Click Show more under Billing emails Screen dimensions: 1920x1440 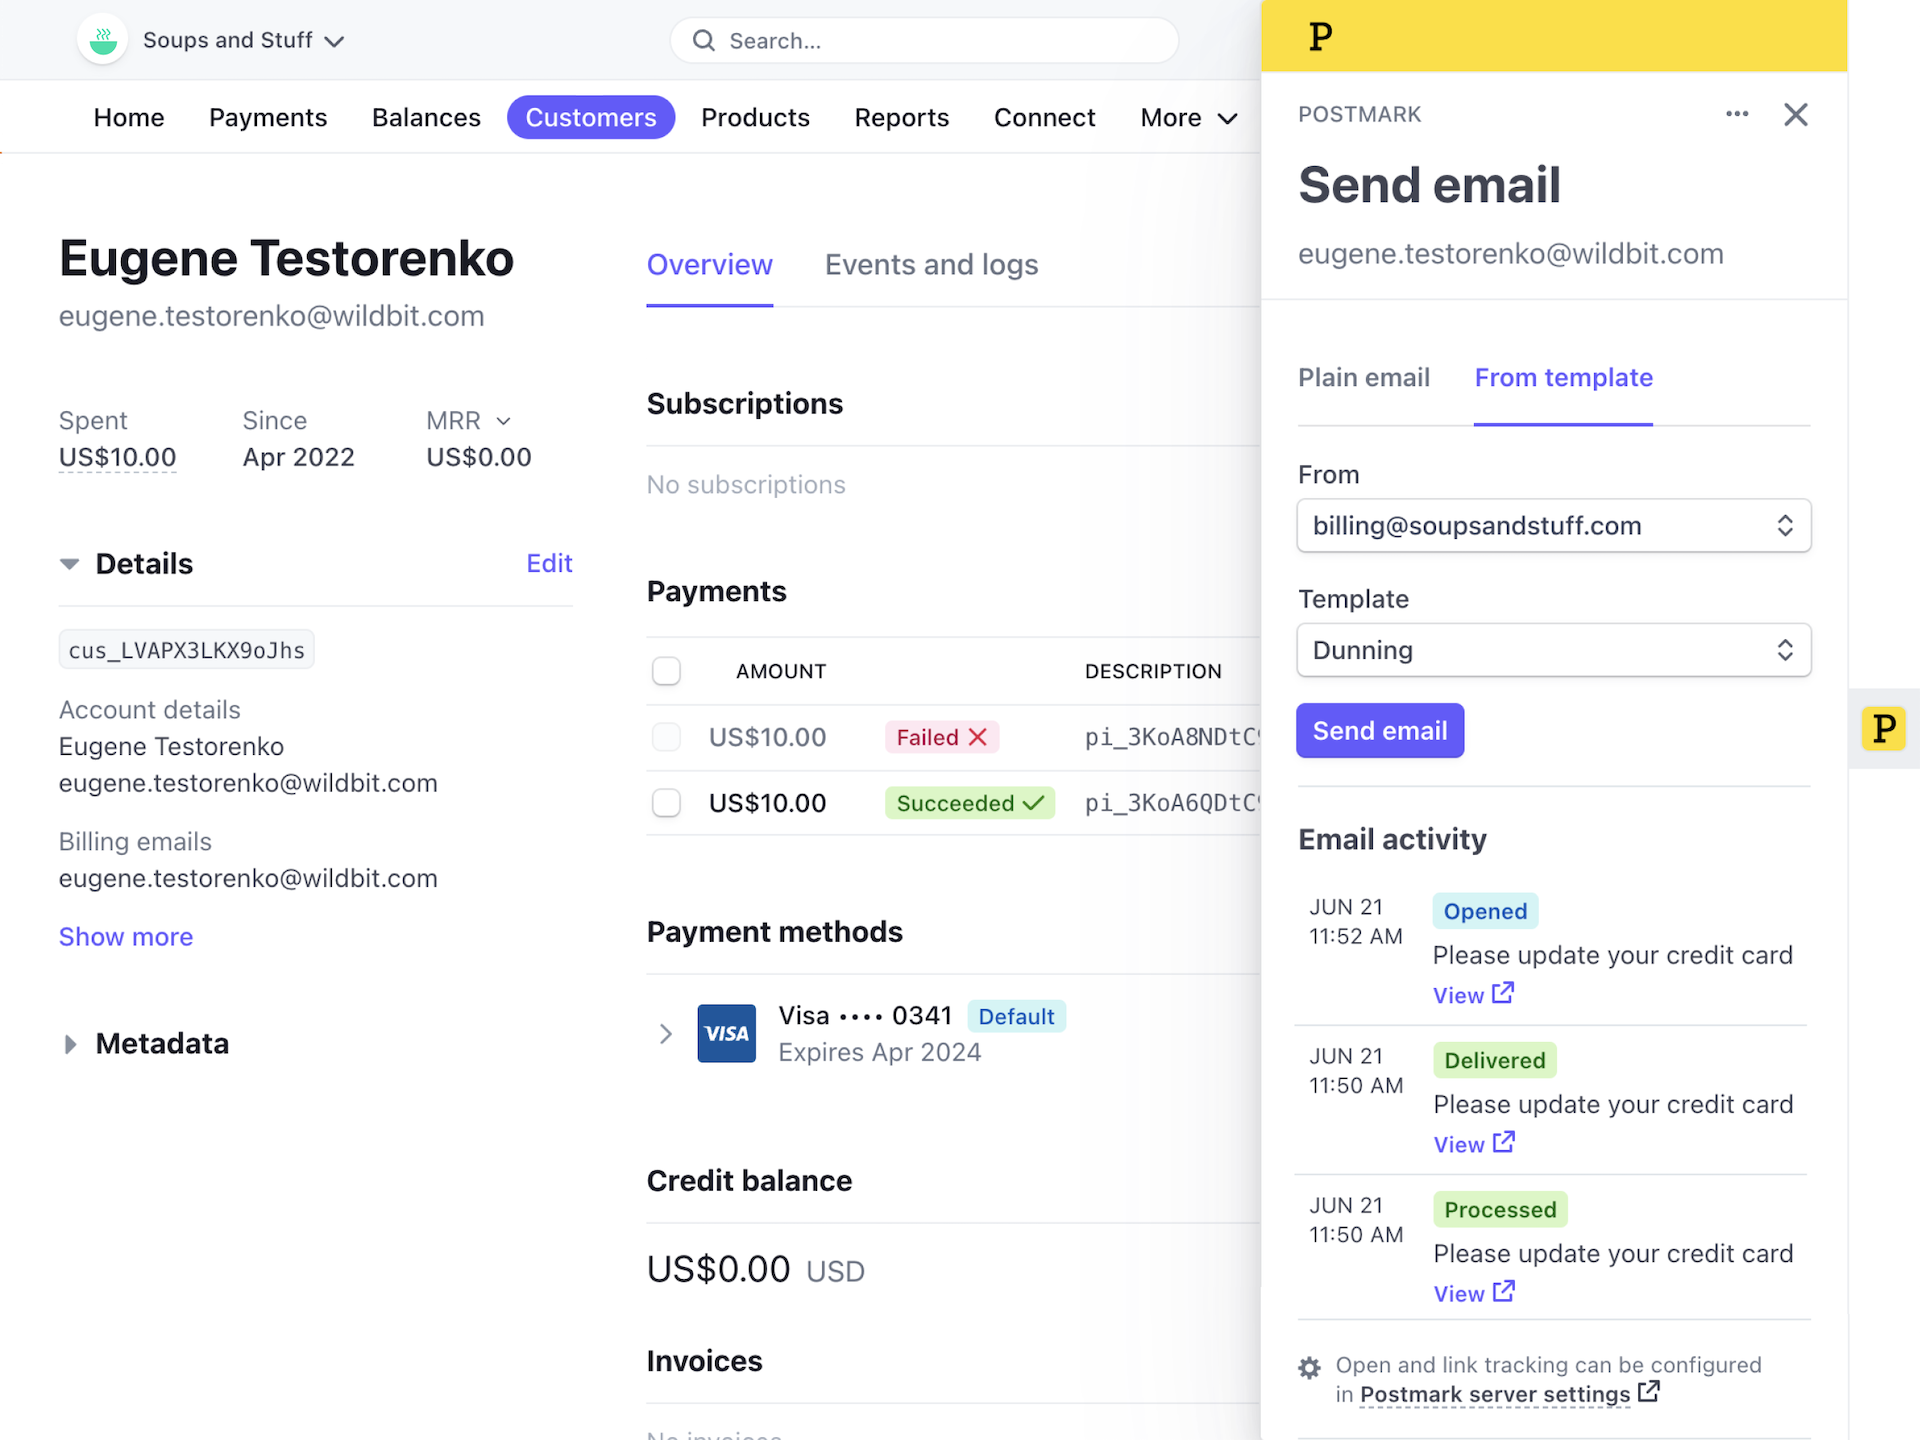(x=125, y=936)
